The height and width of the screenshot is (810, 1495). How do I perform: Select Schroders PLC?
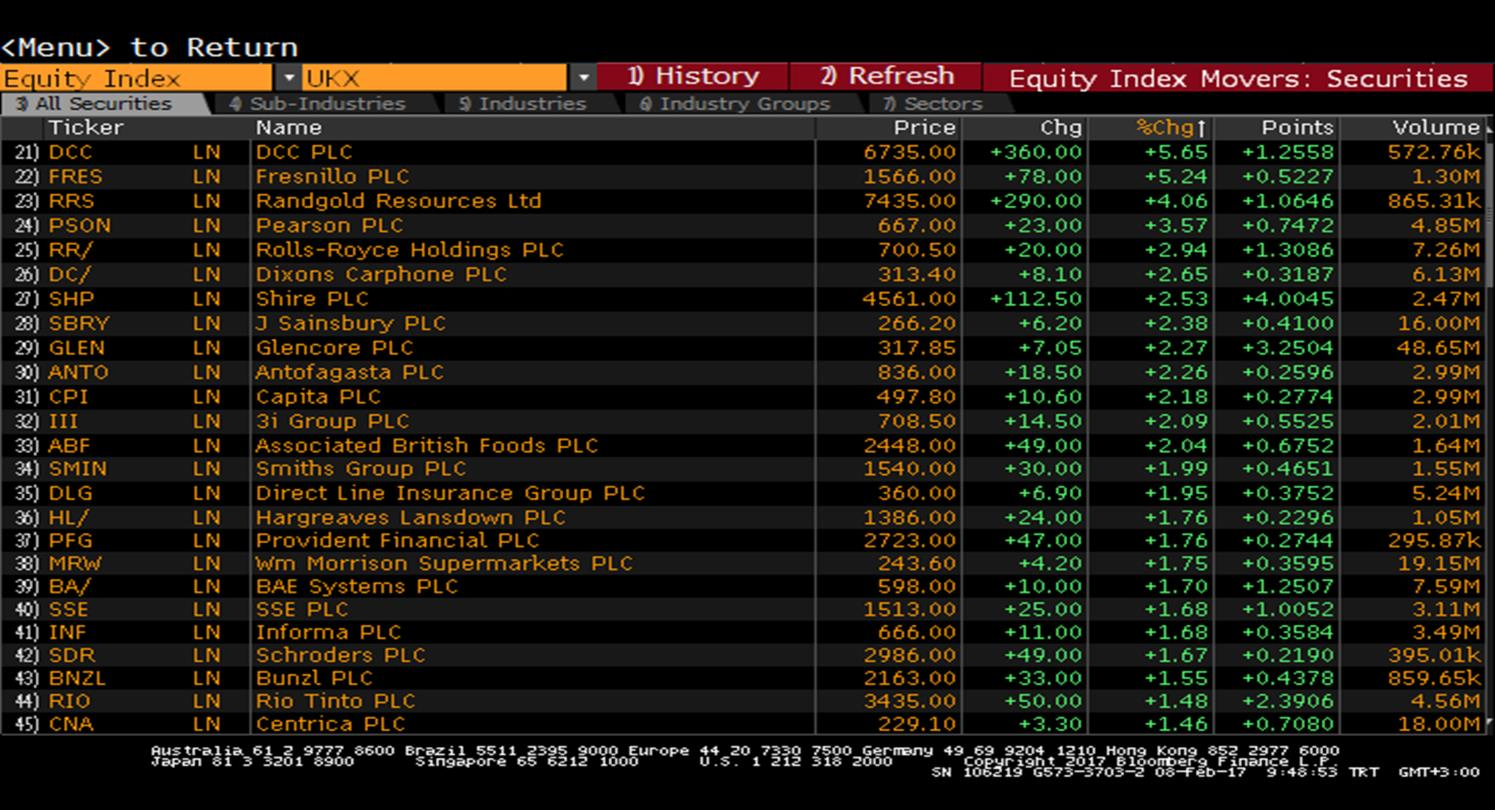[340, 656]
